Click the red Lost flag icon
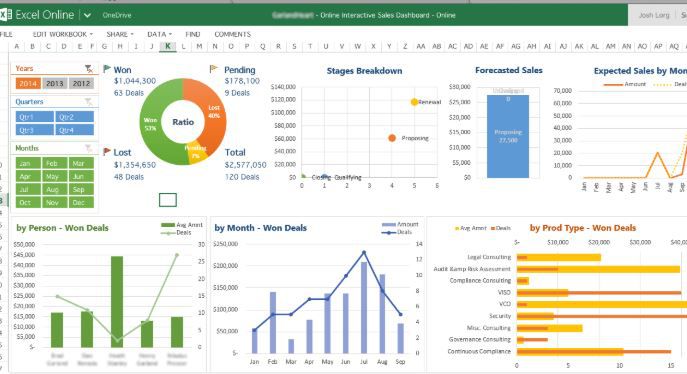Viewport: 687px width, 374px height. 107,152
